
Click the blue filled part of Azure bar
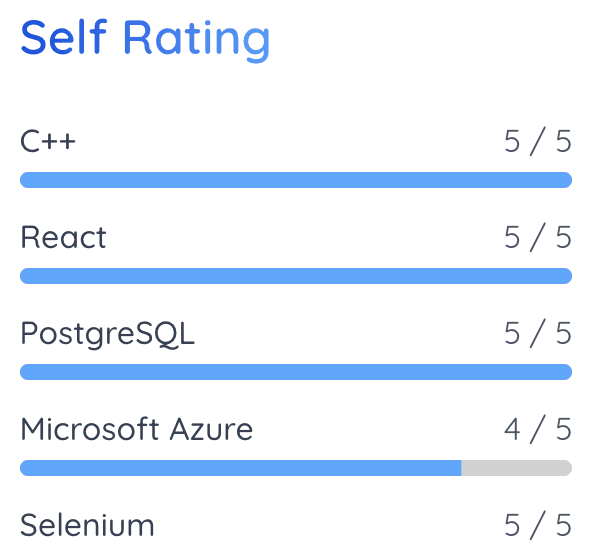[x=241, y=468]
